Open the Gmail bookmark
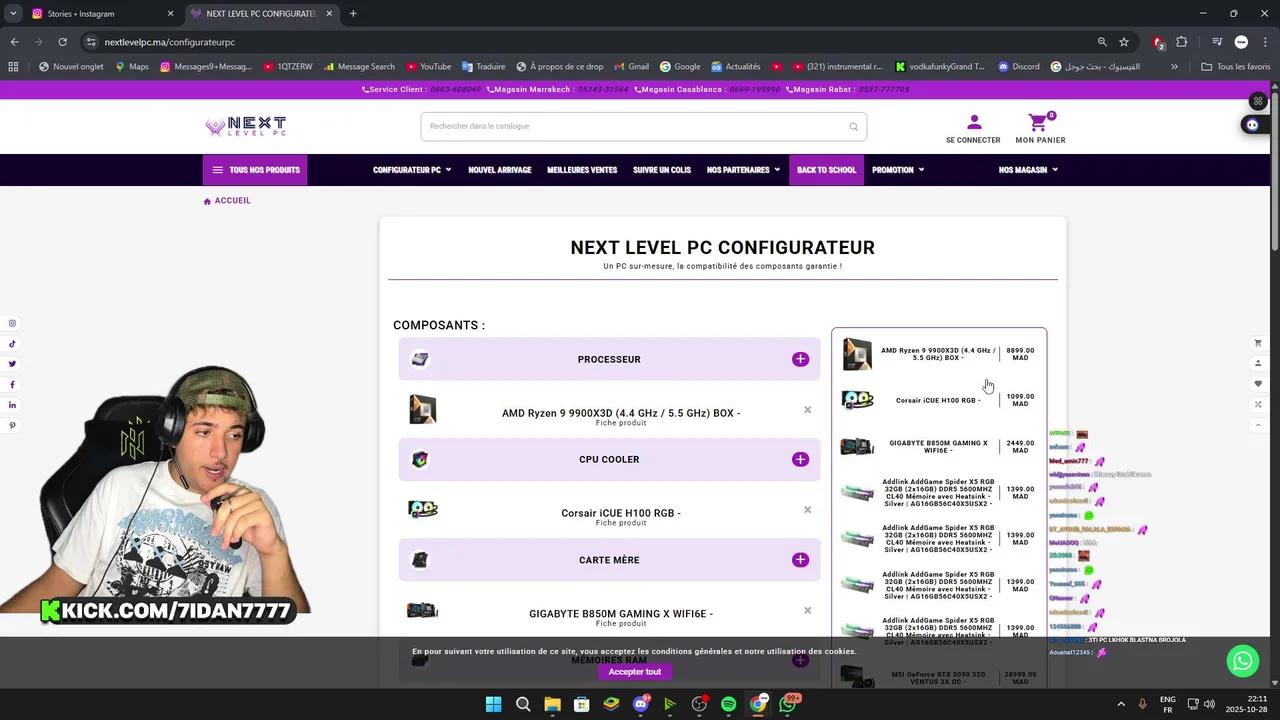Screen dimensions: 1280x720 (630, 67)
